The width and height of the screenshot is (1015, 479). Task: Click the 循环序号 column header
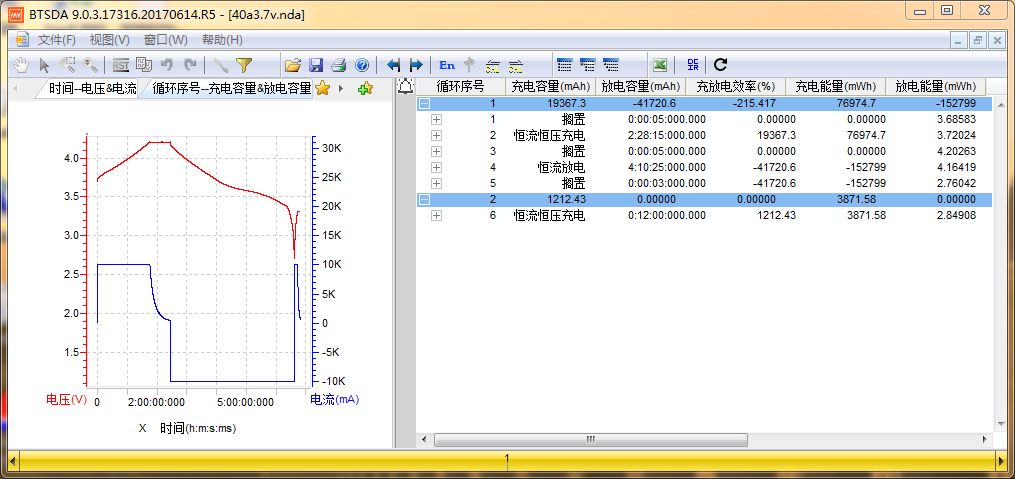point(460,86)
